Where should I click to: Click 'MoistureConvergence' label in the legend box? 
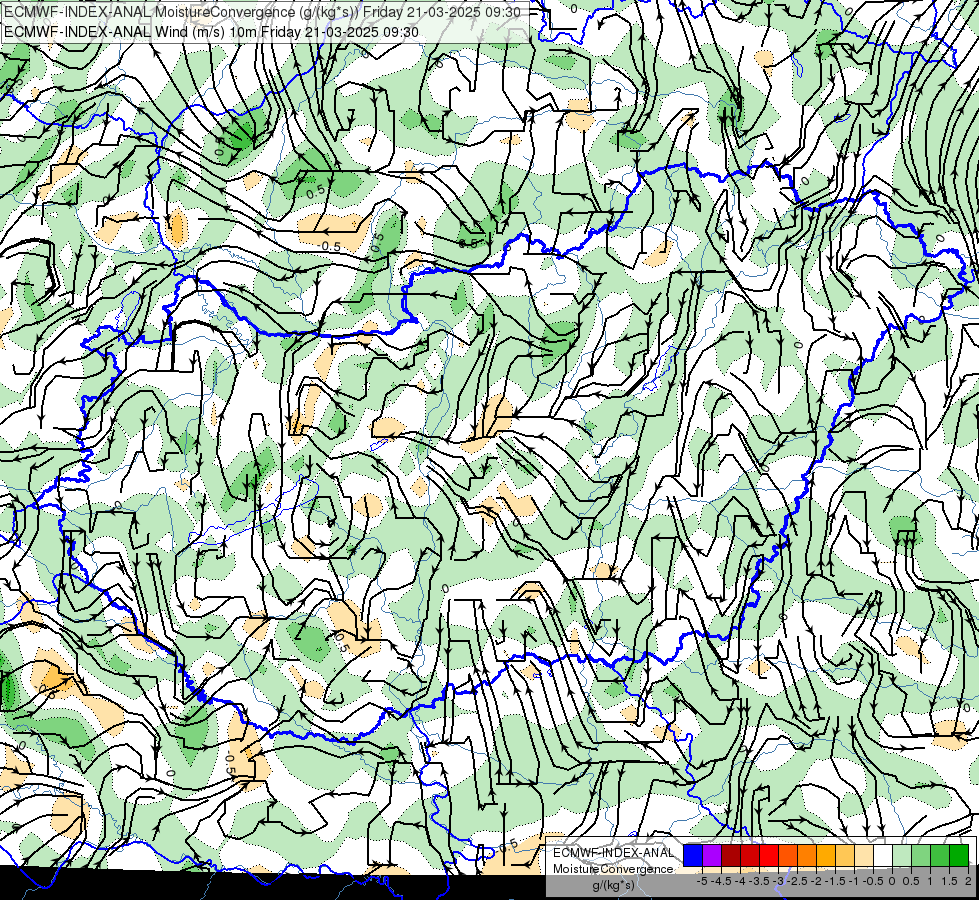pyautogui.click(x=613, y=869)
